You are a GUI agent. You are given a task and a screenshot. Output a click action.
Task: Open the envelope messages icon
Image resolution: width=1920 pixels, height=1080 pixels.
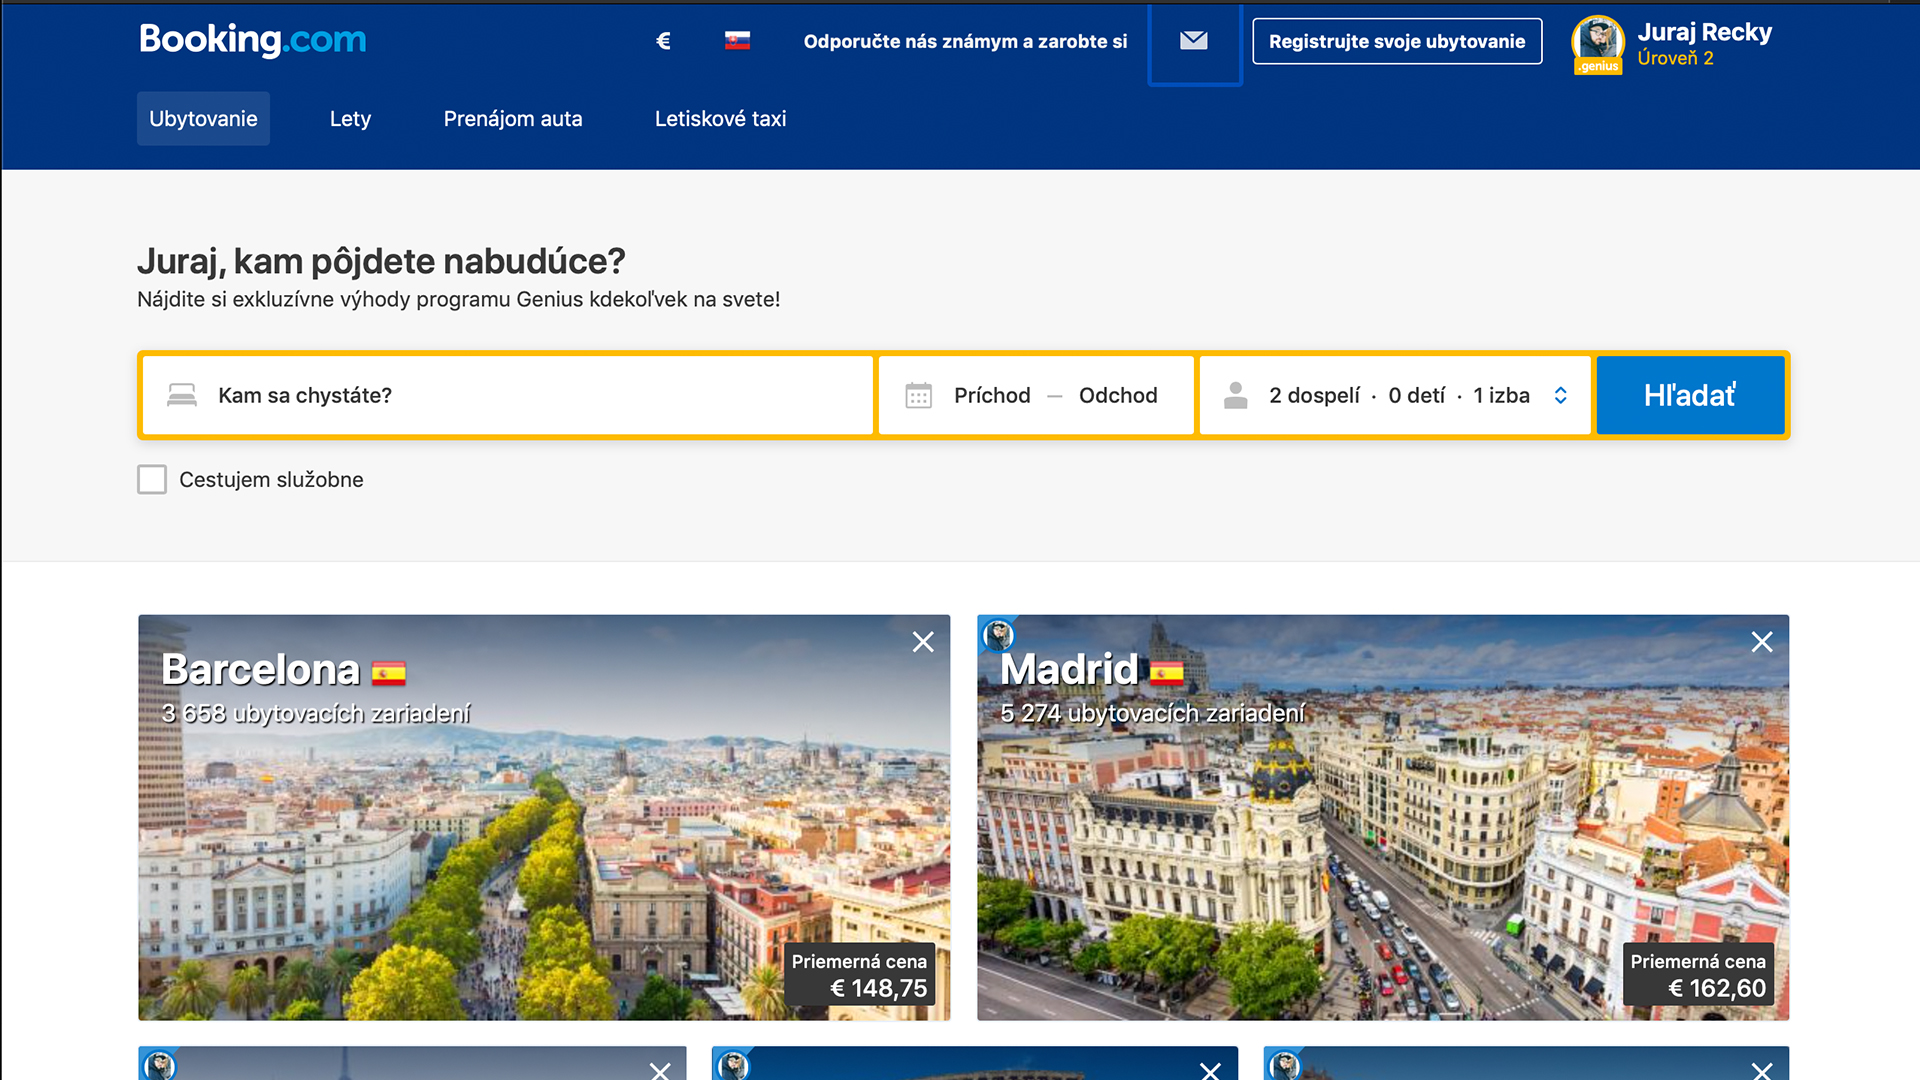1194,41
